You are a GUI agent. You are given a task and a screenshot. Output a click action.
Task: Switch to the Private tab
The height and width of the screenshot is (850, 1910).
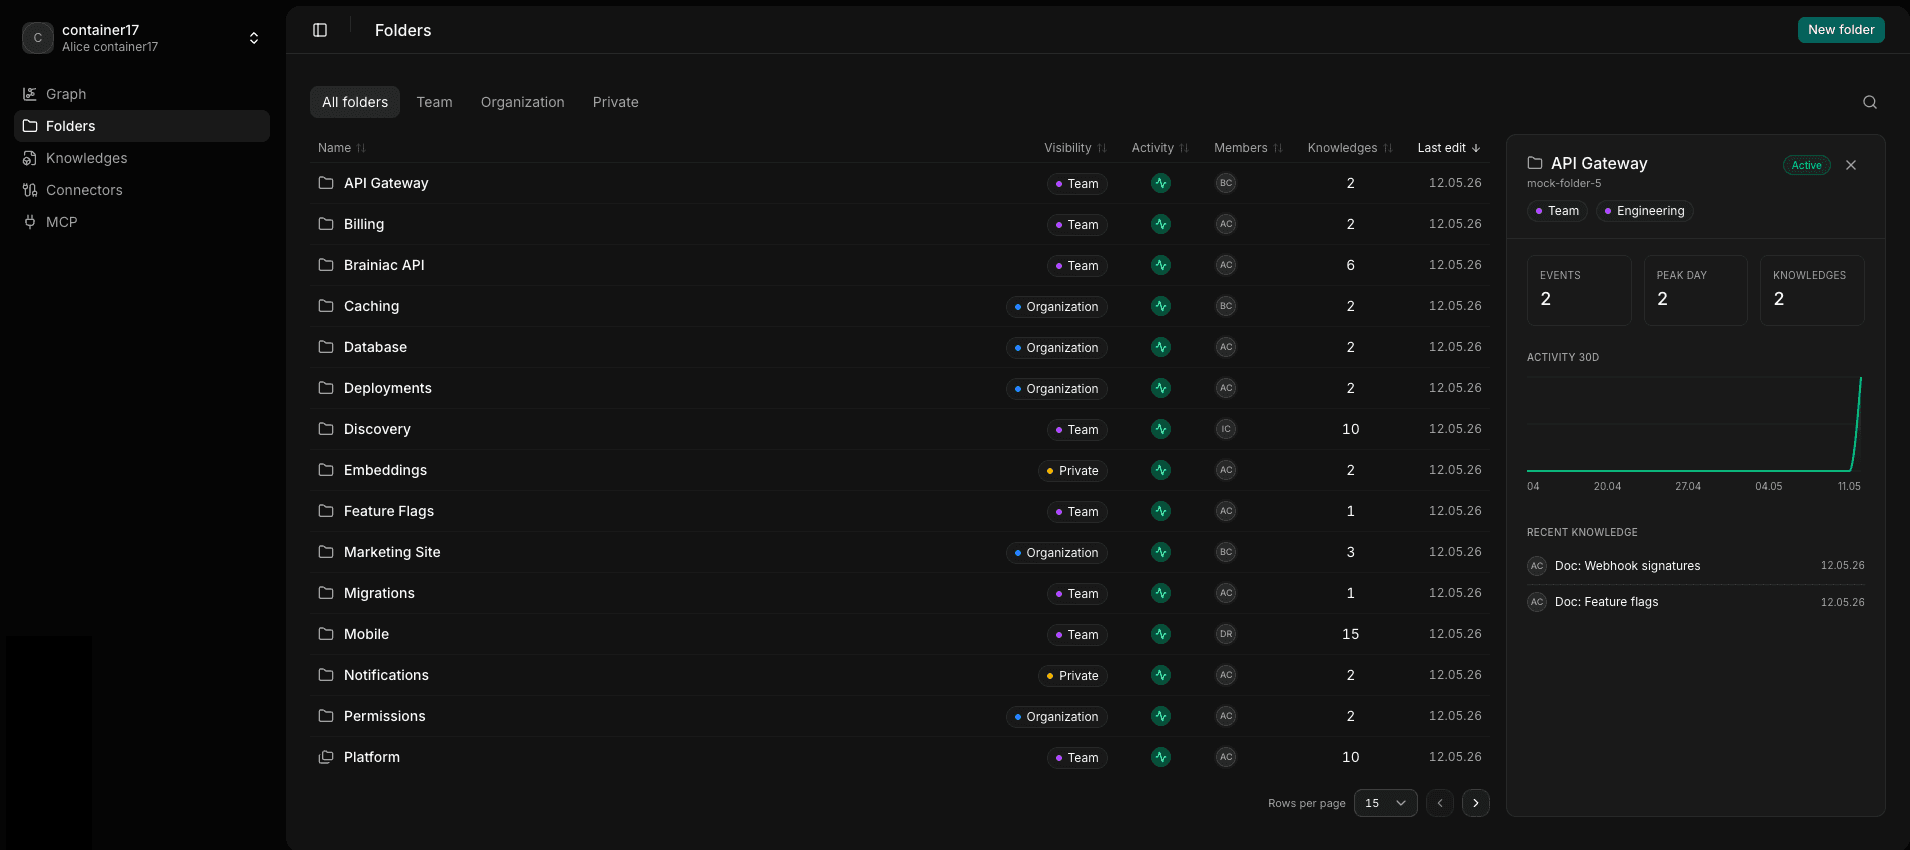(x=615, y=102)
